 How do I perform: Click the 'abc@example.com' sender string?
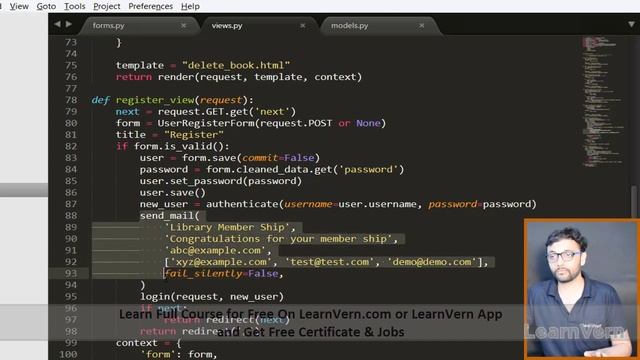pos(215,250)
